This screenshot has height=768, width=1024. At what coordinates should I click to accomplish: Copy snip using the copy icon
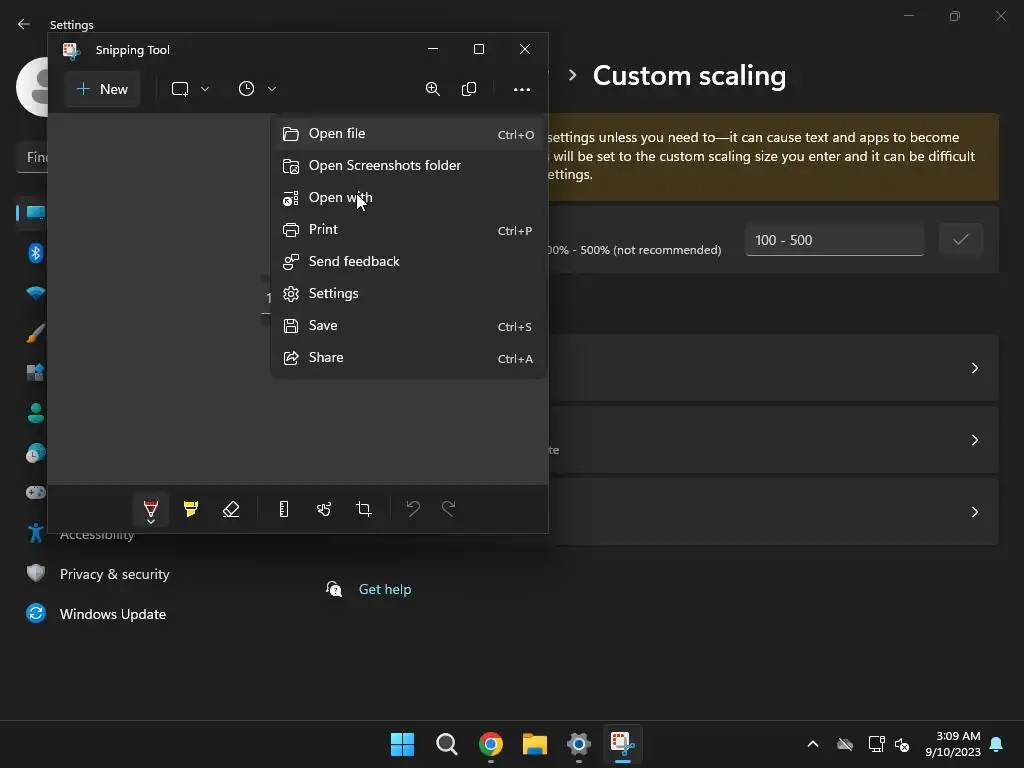pos(469,89)
